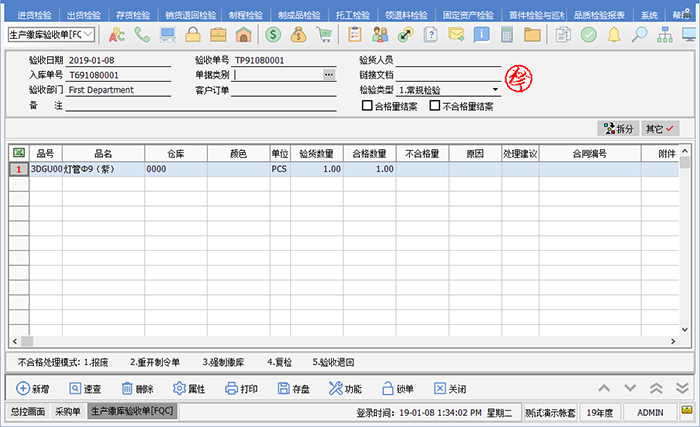Click the blue info icon in the toolbar
Image resolution: width=700 pixels, height=427 pixels.
(x=481, y=35)
